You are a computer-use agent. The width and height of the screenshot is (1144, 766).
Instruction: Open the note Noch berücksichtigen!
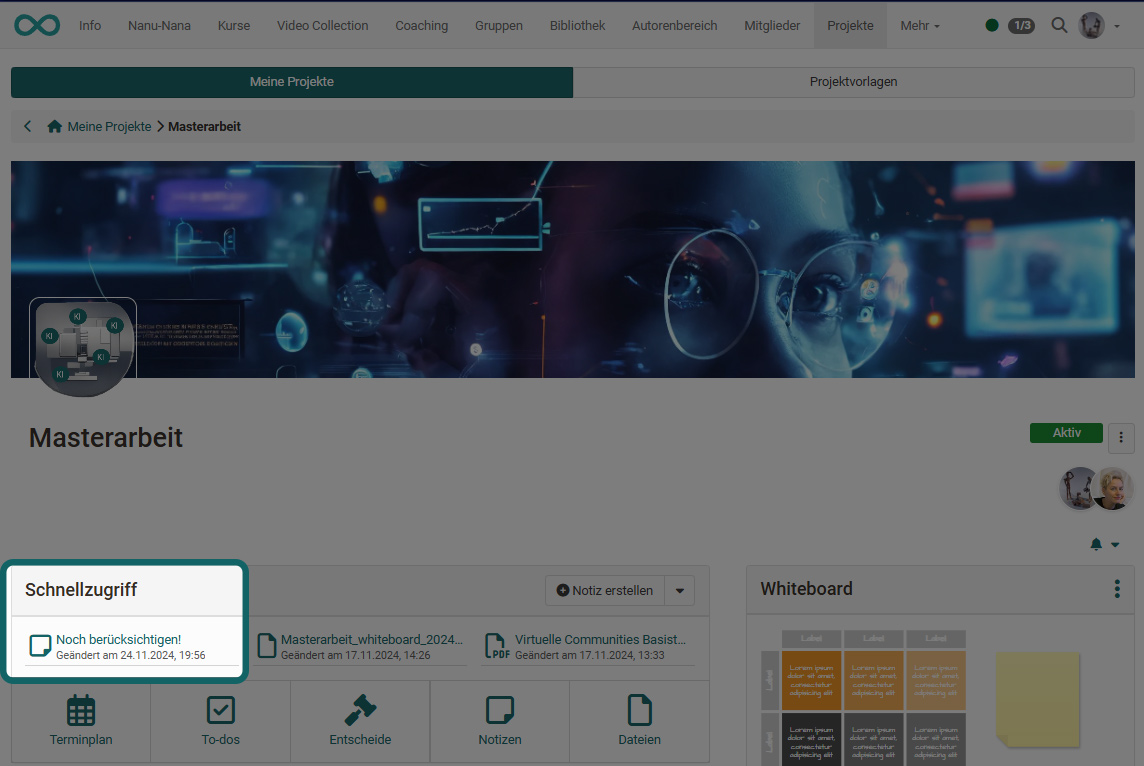click(118, 640)
